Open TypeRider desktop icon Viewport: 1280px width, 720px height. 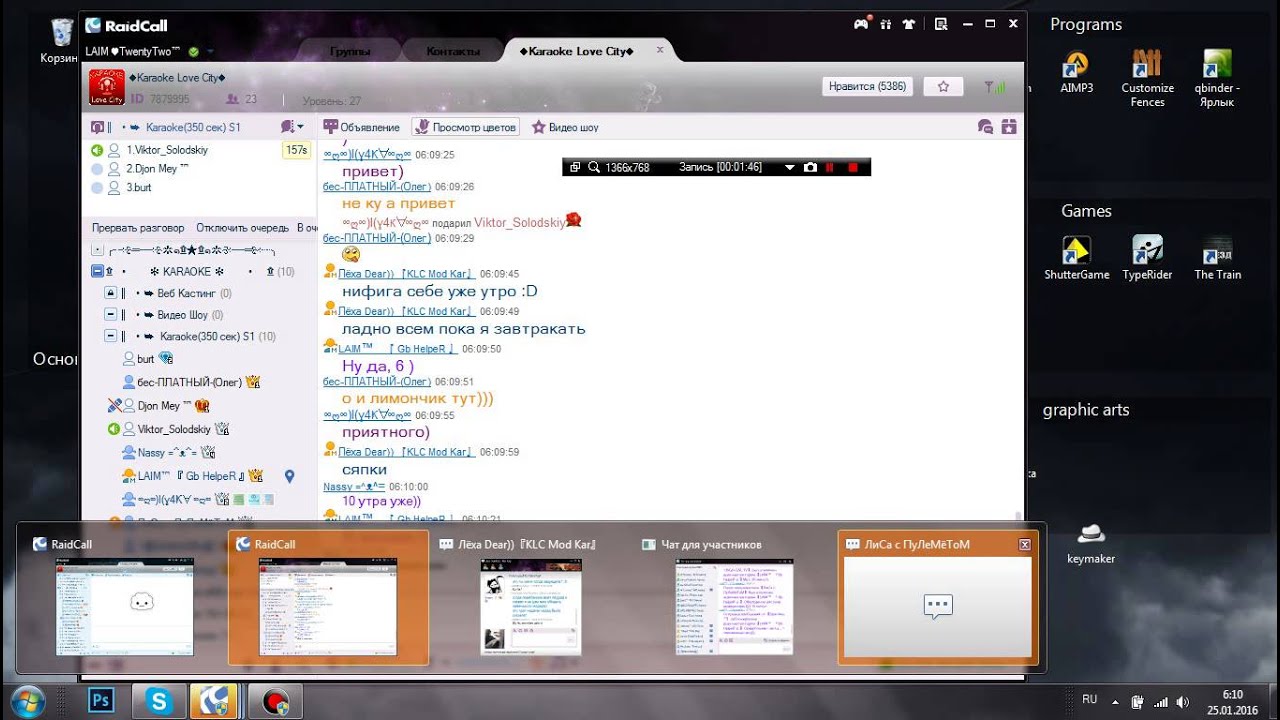(1147, 258)
